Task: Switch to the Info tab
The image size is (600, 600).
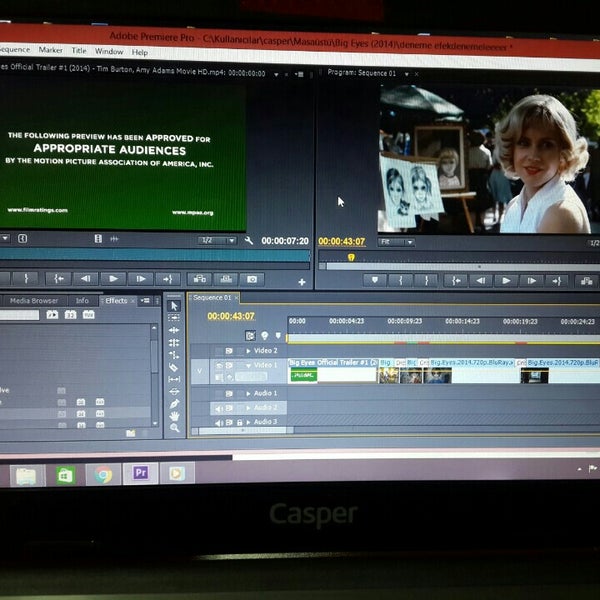Action: 82,300
